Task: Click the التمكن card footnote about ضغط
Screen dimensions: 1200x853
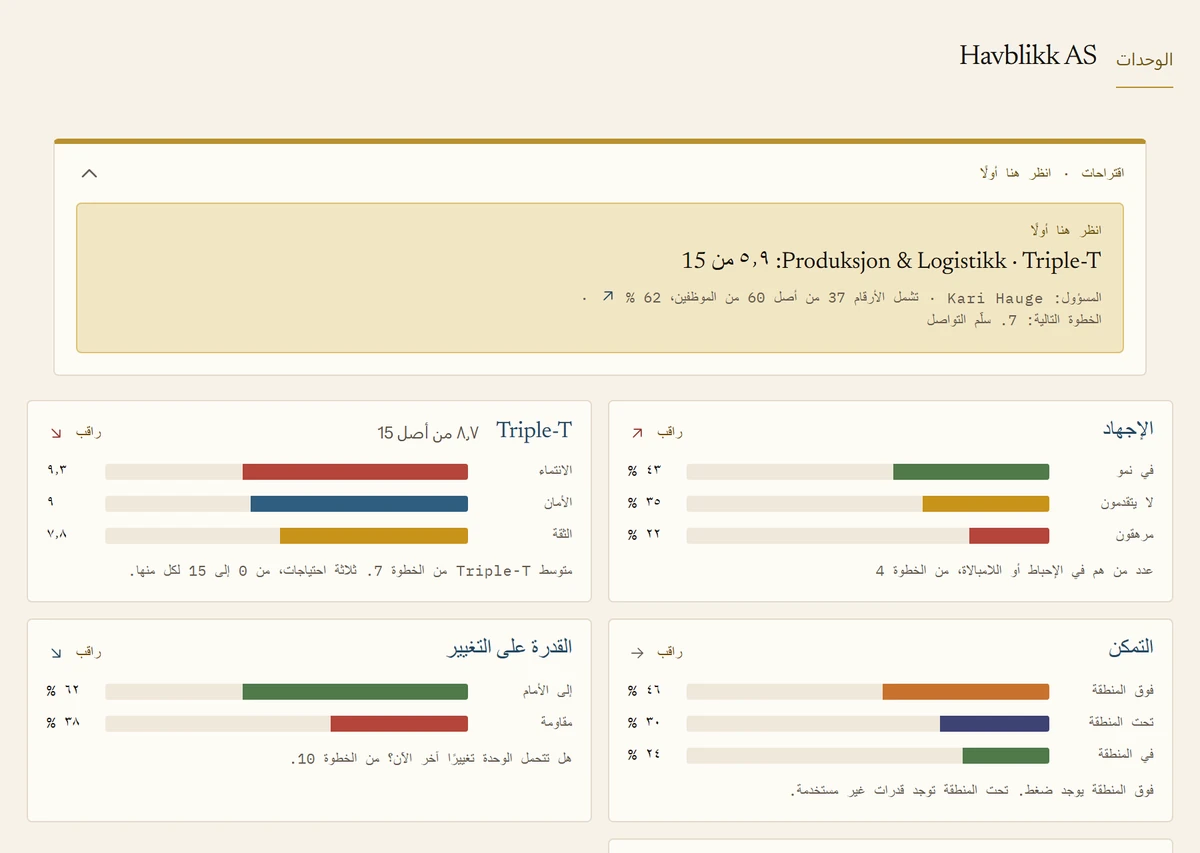Action: click(x=972, y=791)
